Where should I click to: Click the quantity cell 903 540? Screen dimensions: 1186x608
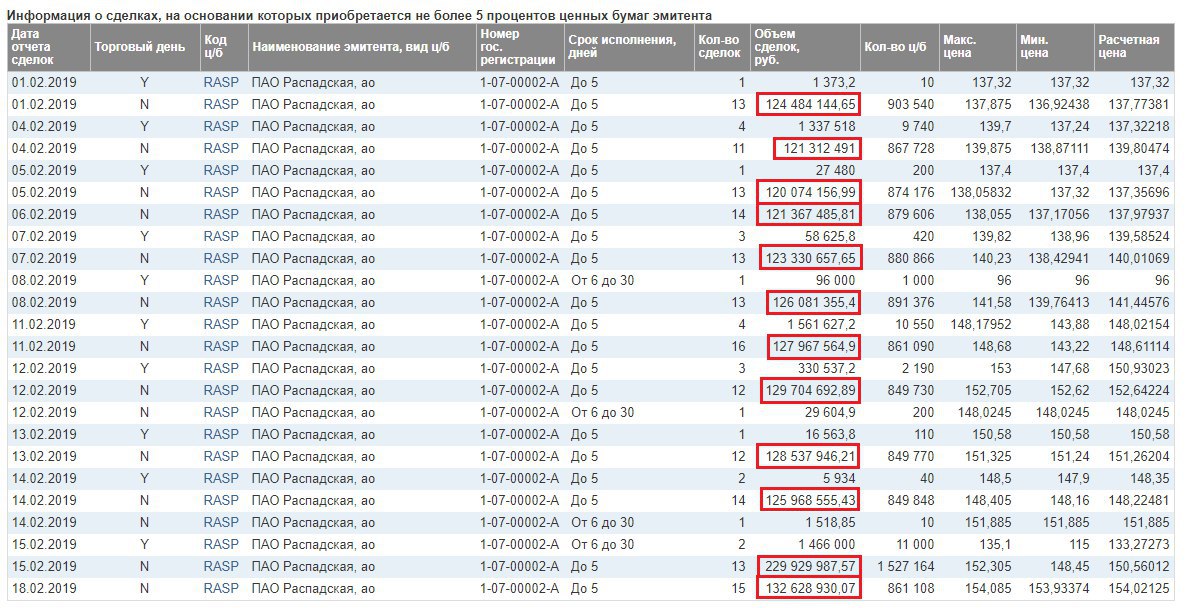910,104
